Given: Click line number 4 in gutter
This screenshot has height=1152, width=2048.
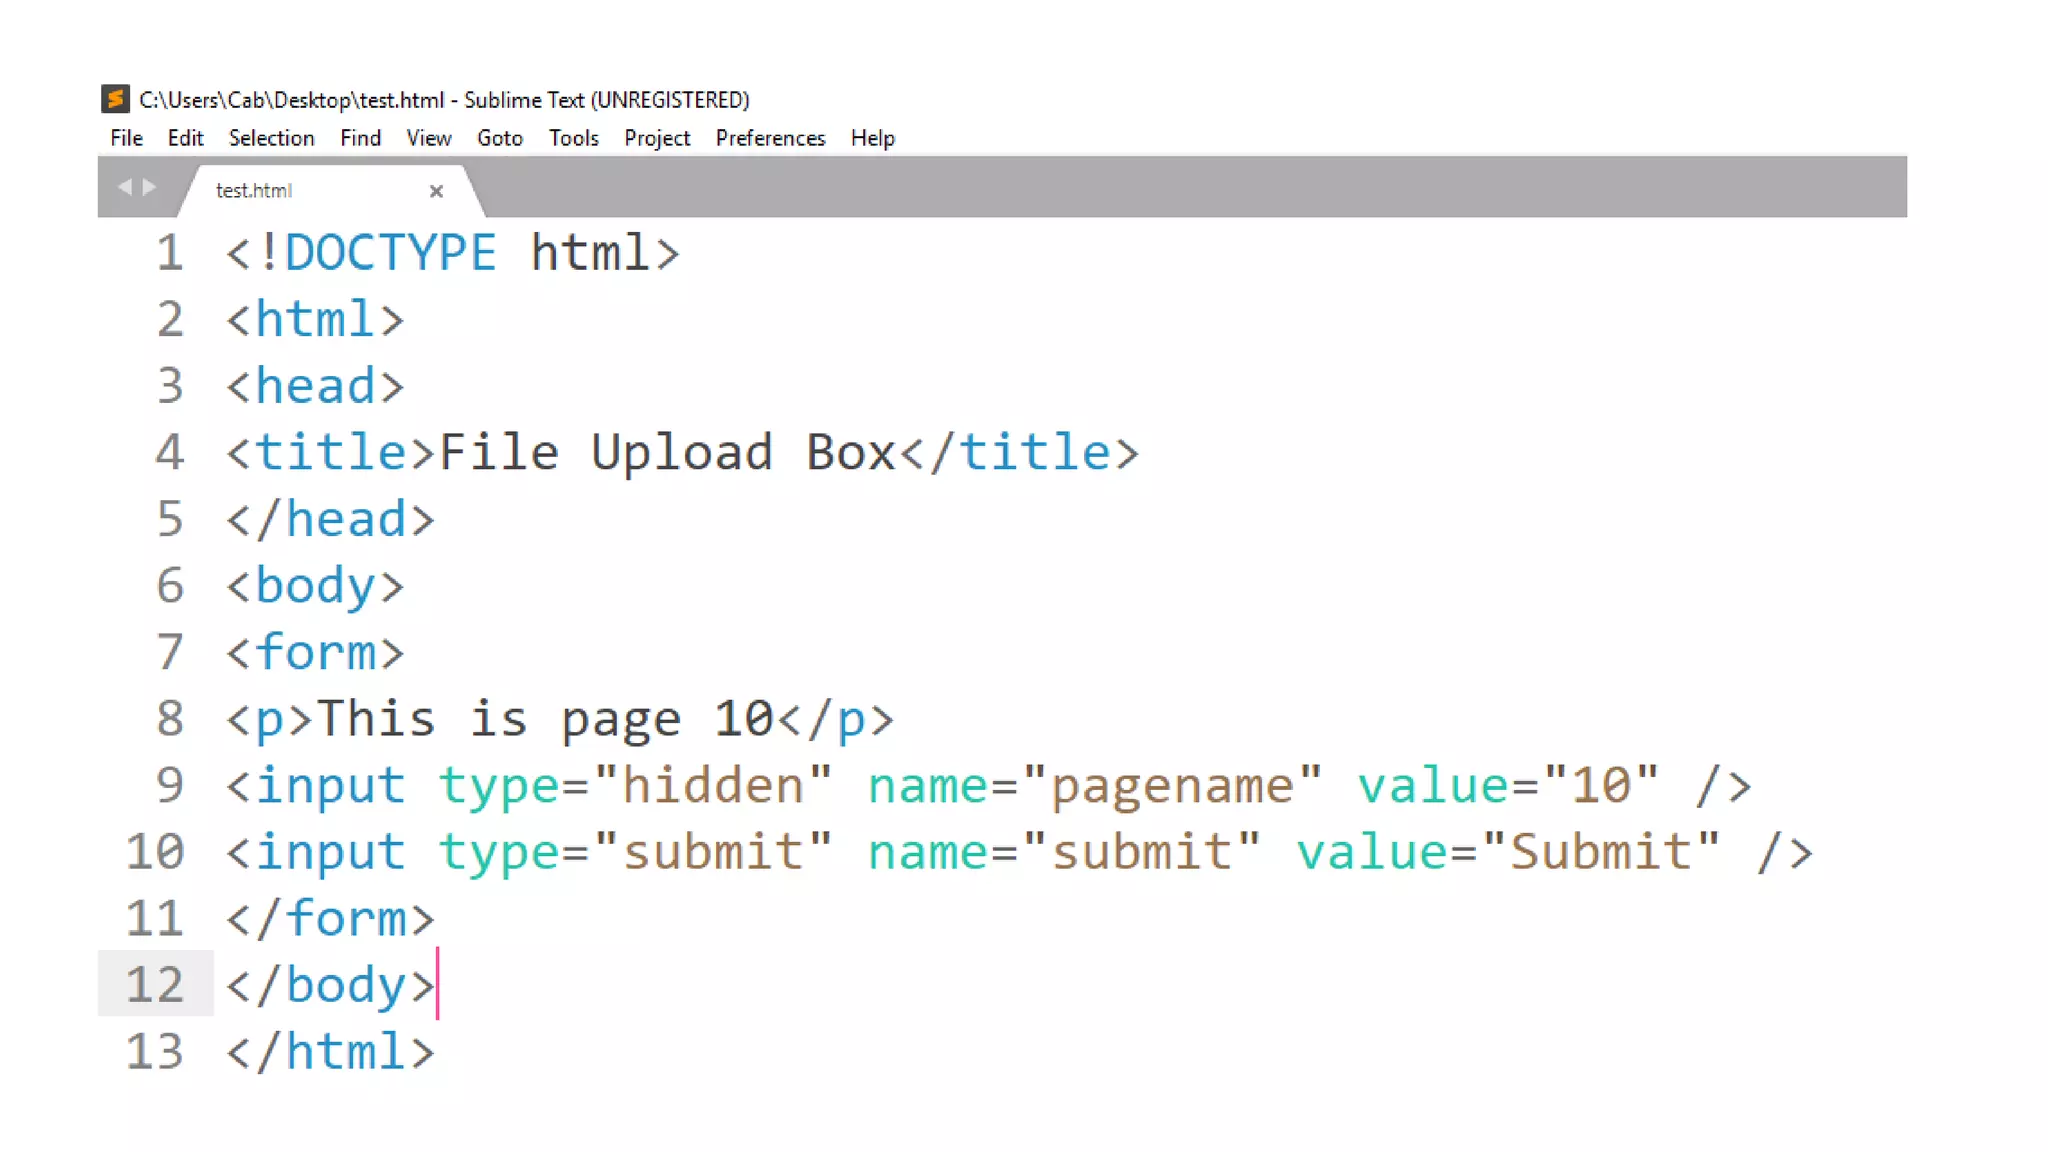Looking at the screenshot, I should [x=170, y=452].
